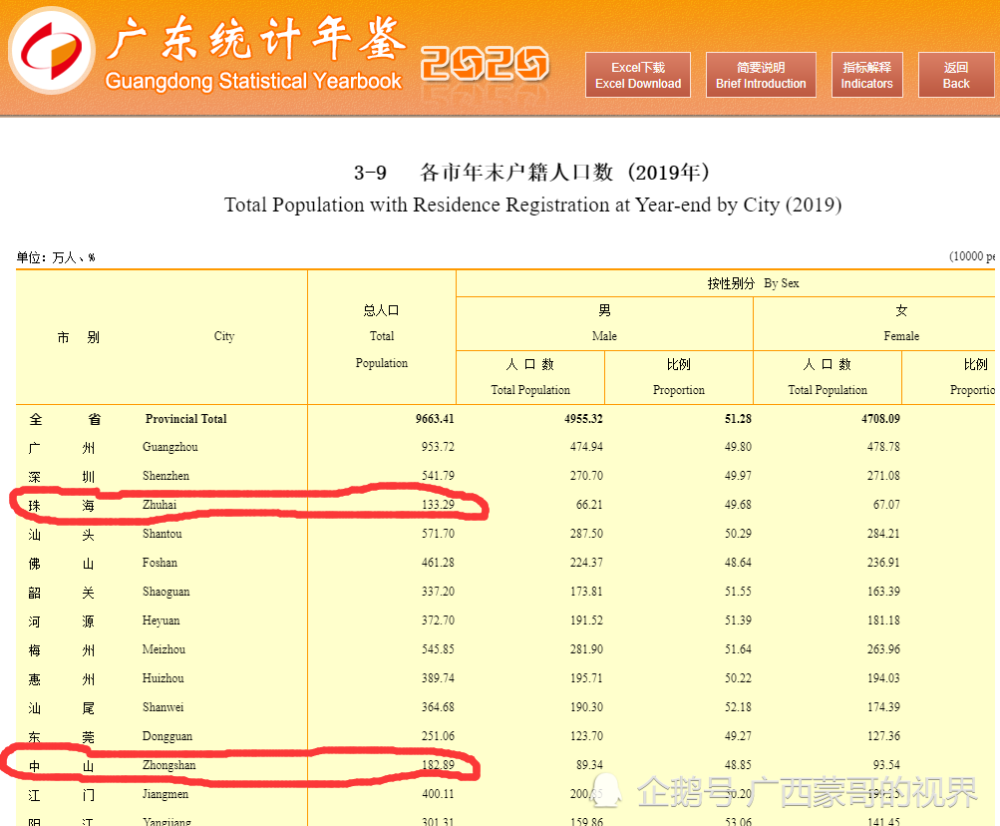
Task: Open the Indicators explanation button
Action: click(867, 75)
